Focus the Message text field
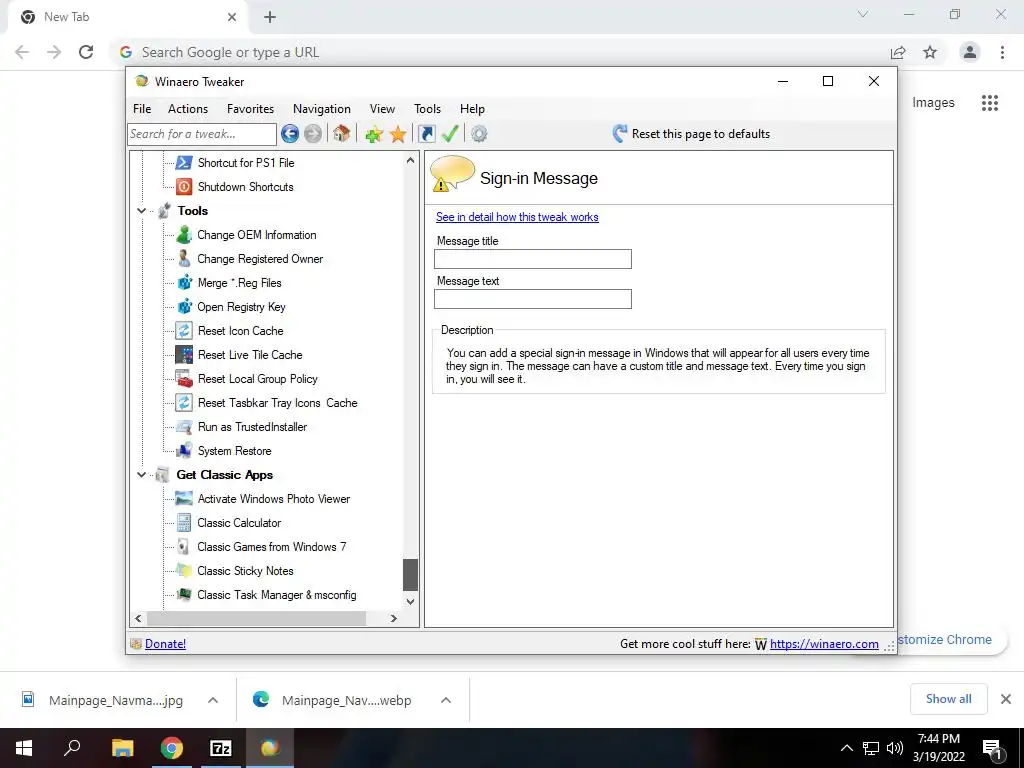The width and height of the screenshot is (1024, 768). pyautogui.click(x=533, y=299)
